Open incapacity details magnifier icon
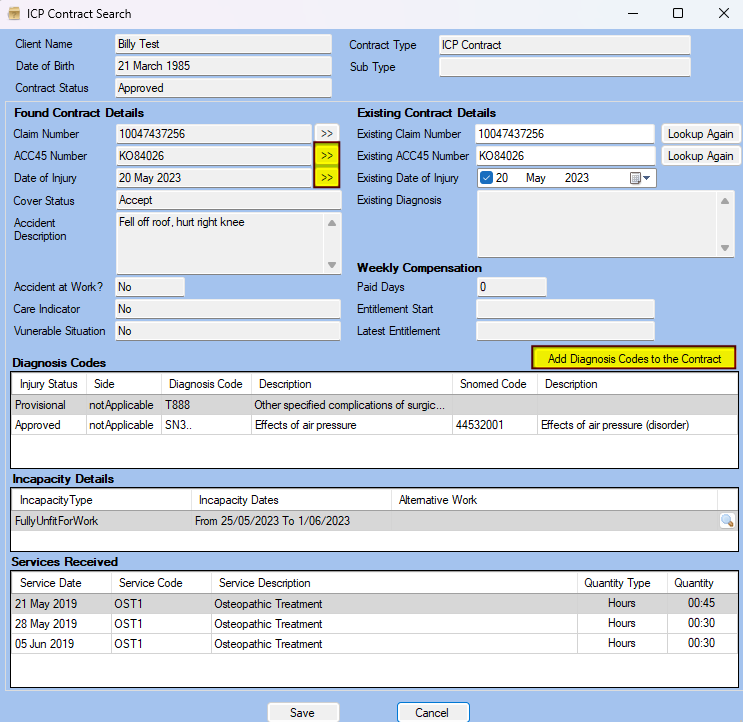743x722 pixels. pos(727,521)
